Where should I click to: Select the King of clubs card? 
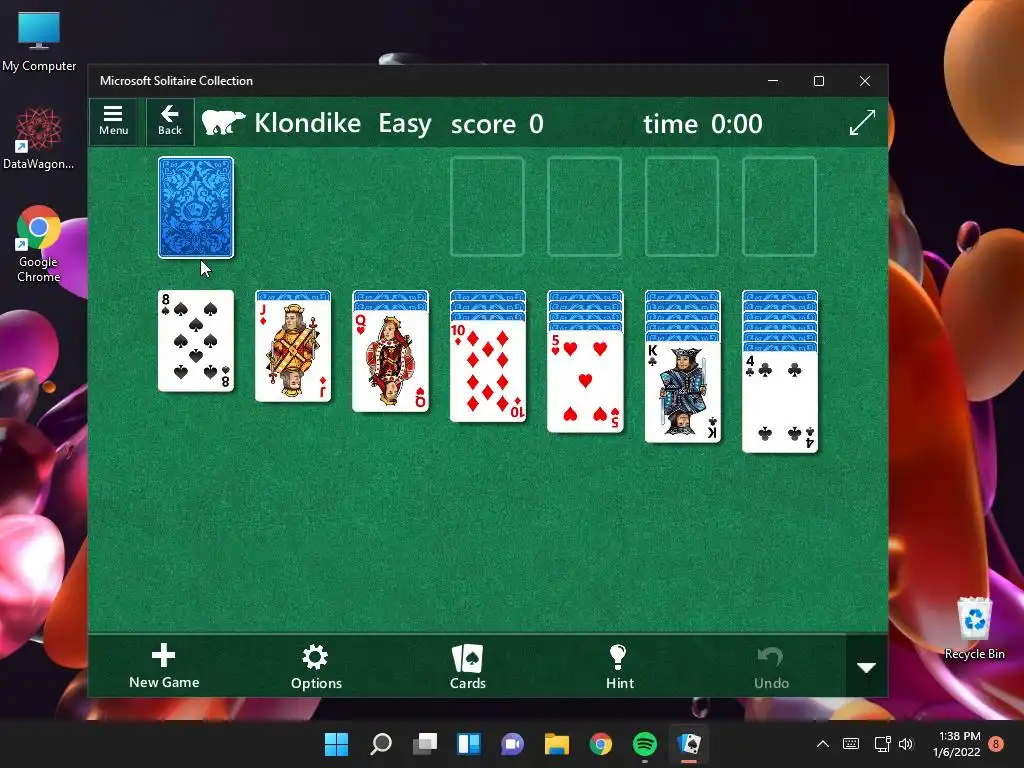(682, 392)
